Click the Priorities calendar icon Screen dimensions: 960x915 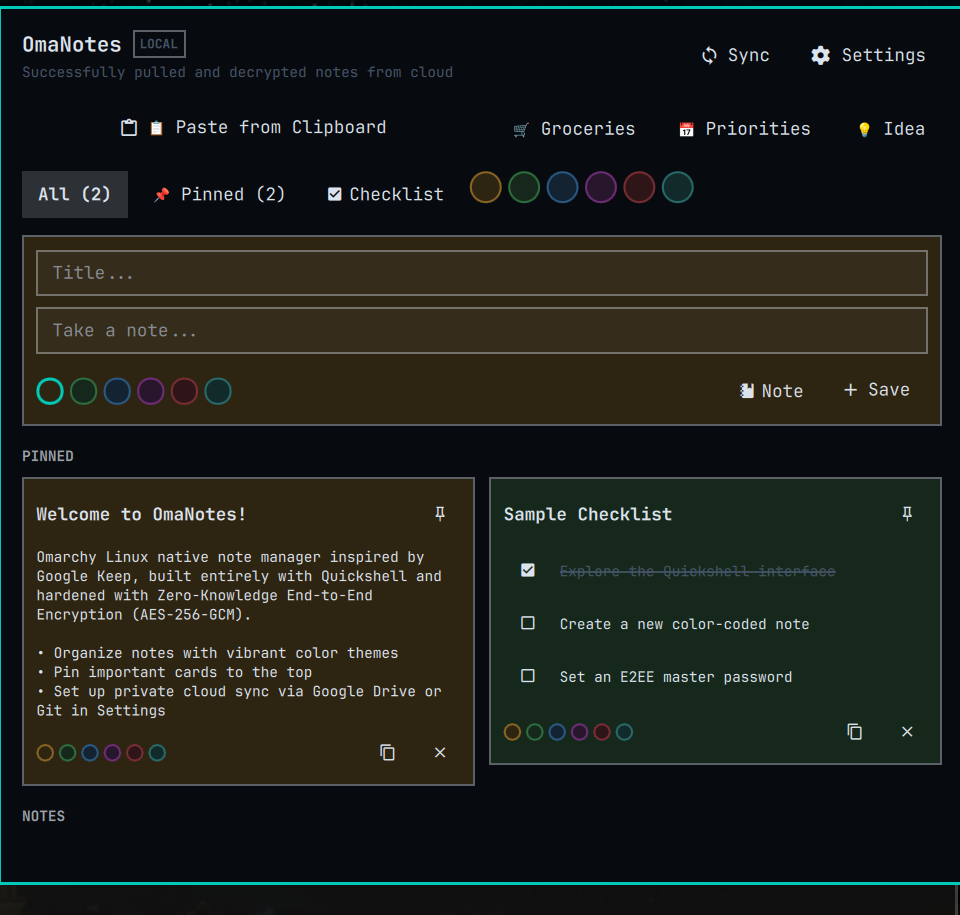pos(686,130)
